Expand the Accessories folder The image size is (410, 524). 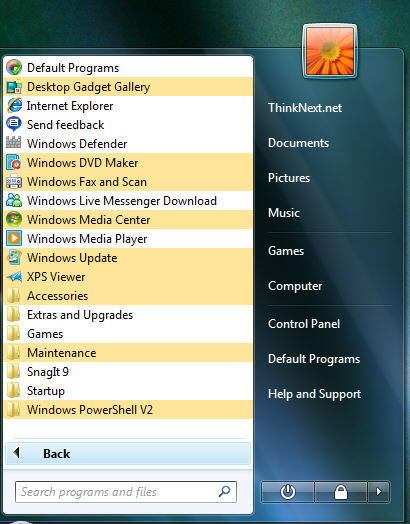coord(128,296)
